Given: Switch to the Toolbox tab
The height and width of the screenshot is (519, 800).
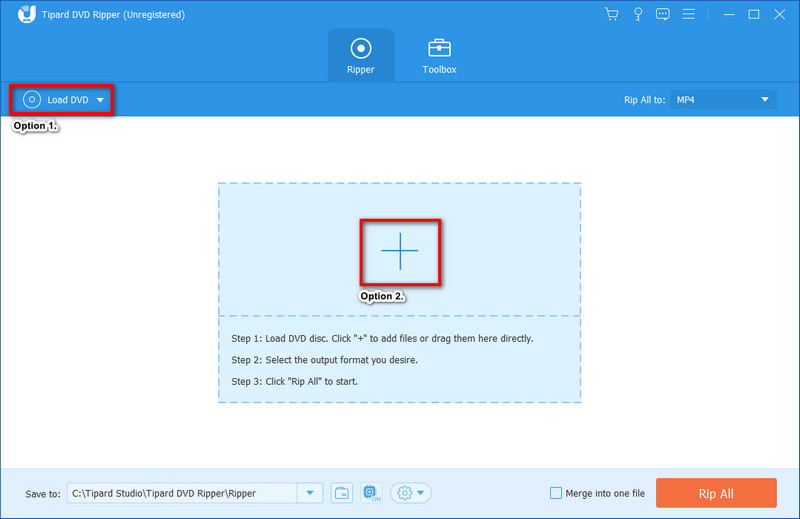Looking at the screenshot, I should pos(439,55).
